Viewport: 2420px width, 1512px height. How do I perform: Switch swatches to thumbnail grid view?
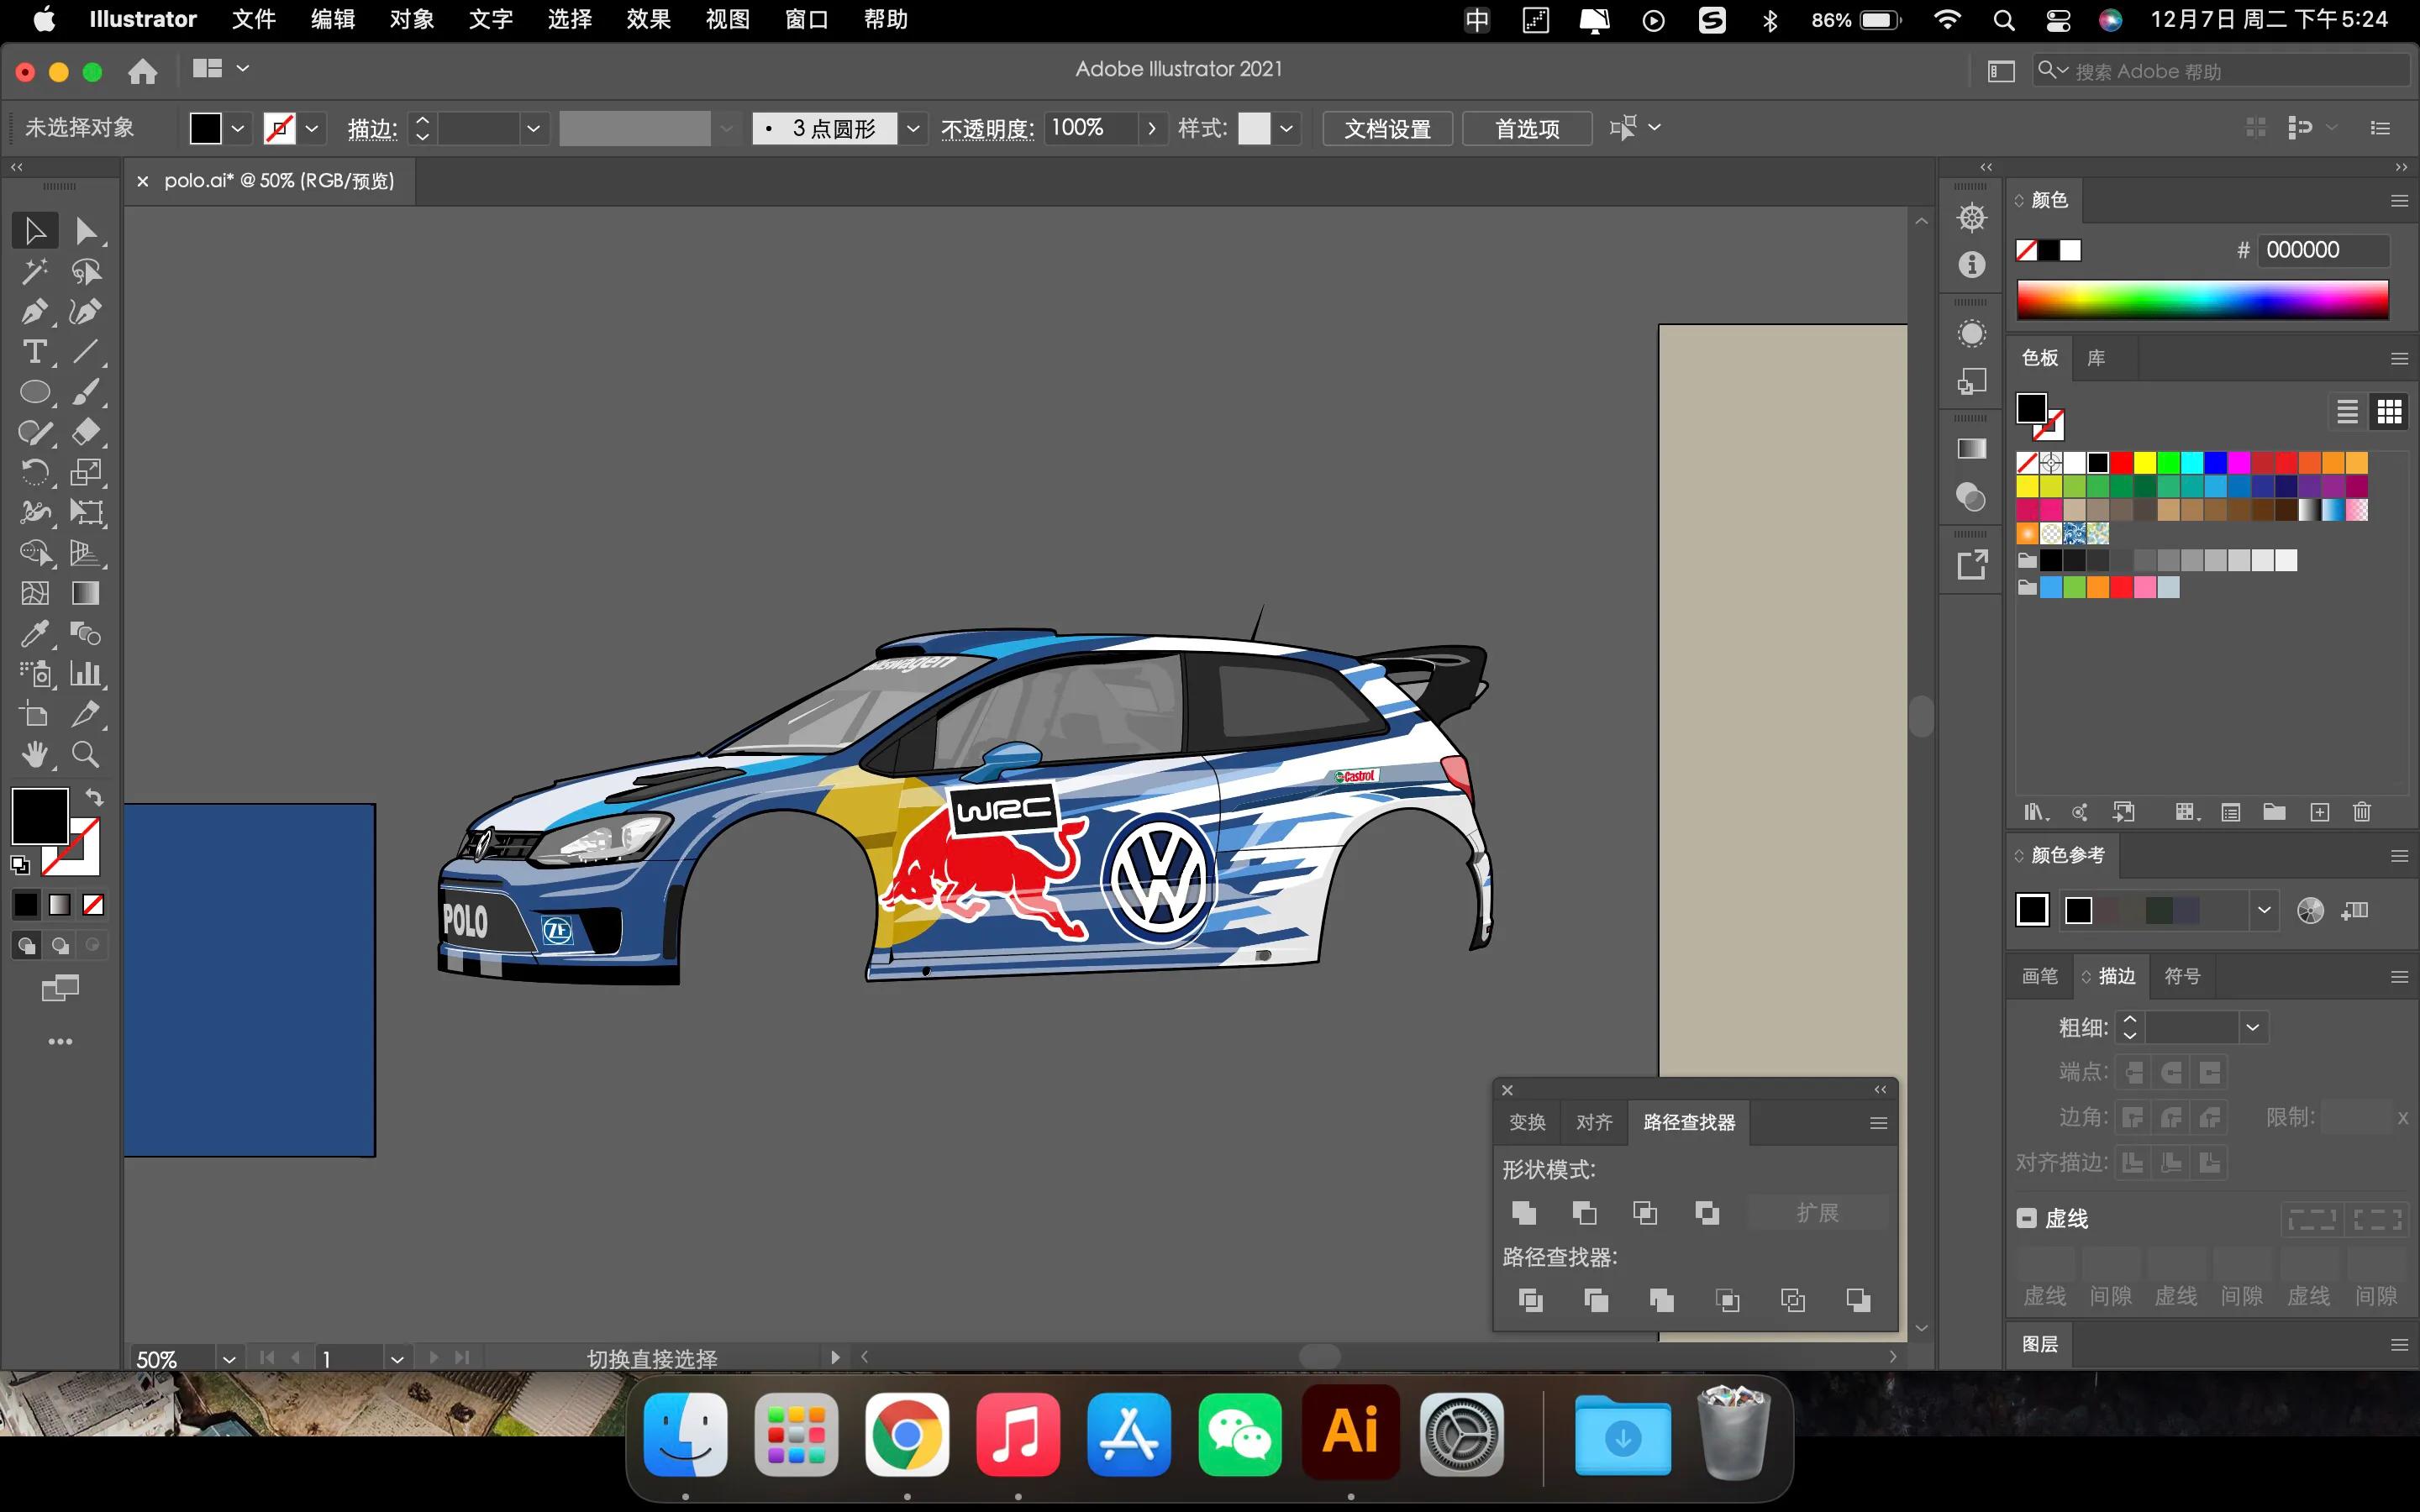coord(2389,411)
